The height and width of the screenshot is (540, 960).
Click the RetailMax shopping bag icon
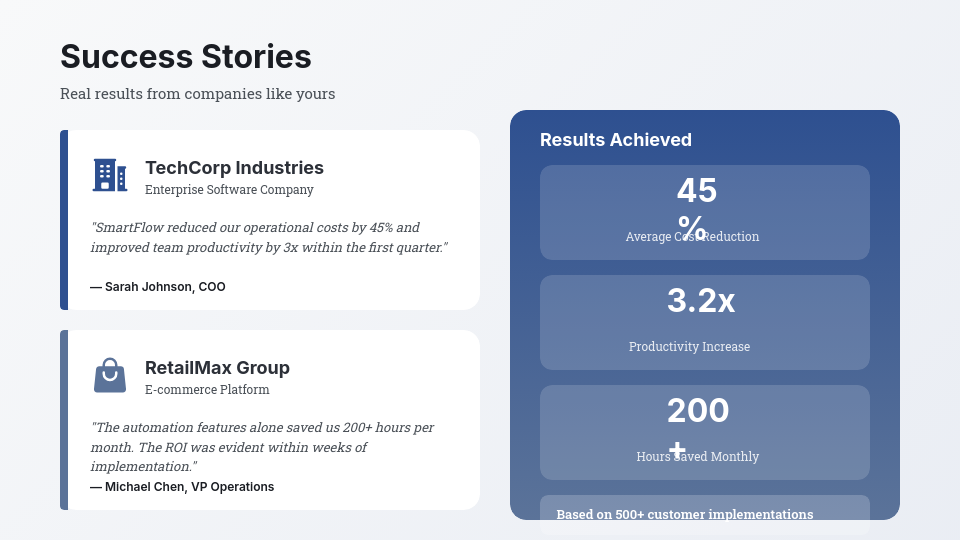tap(110, 376)
